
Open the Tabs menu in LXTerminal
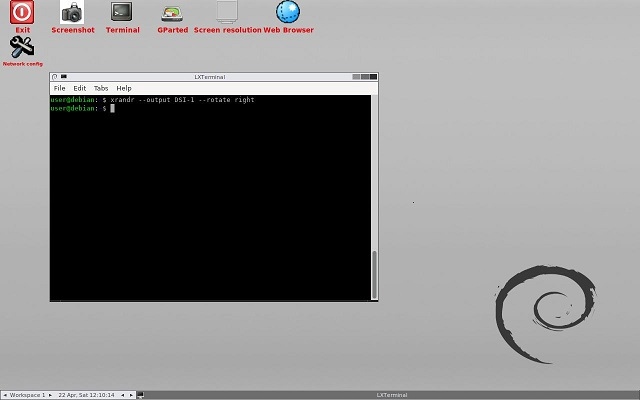coord(101,88)
